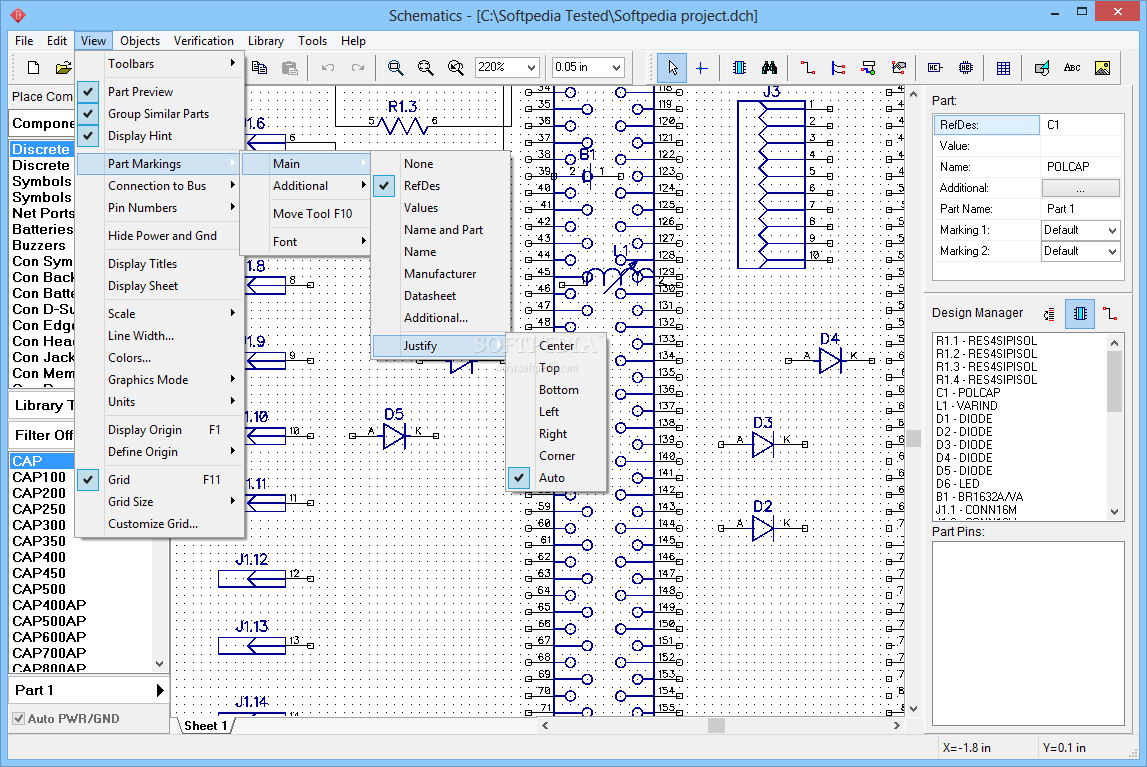Image resolution: width=1147 pixels, height=767 pixels.
Task: Open the 0.05 in grid size dropdown
Action: pyautogui.click(x=615, y=68)
